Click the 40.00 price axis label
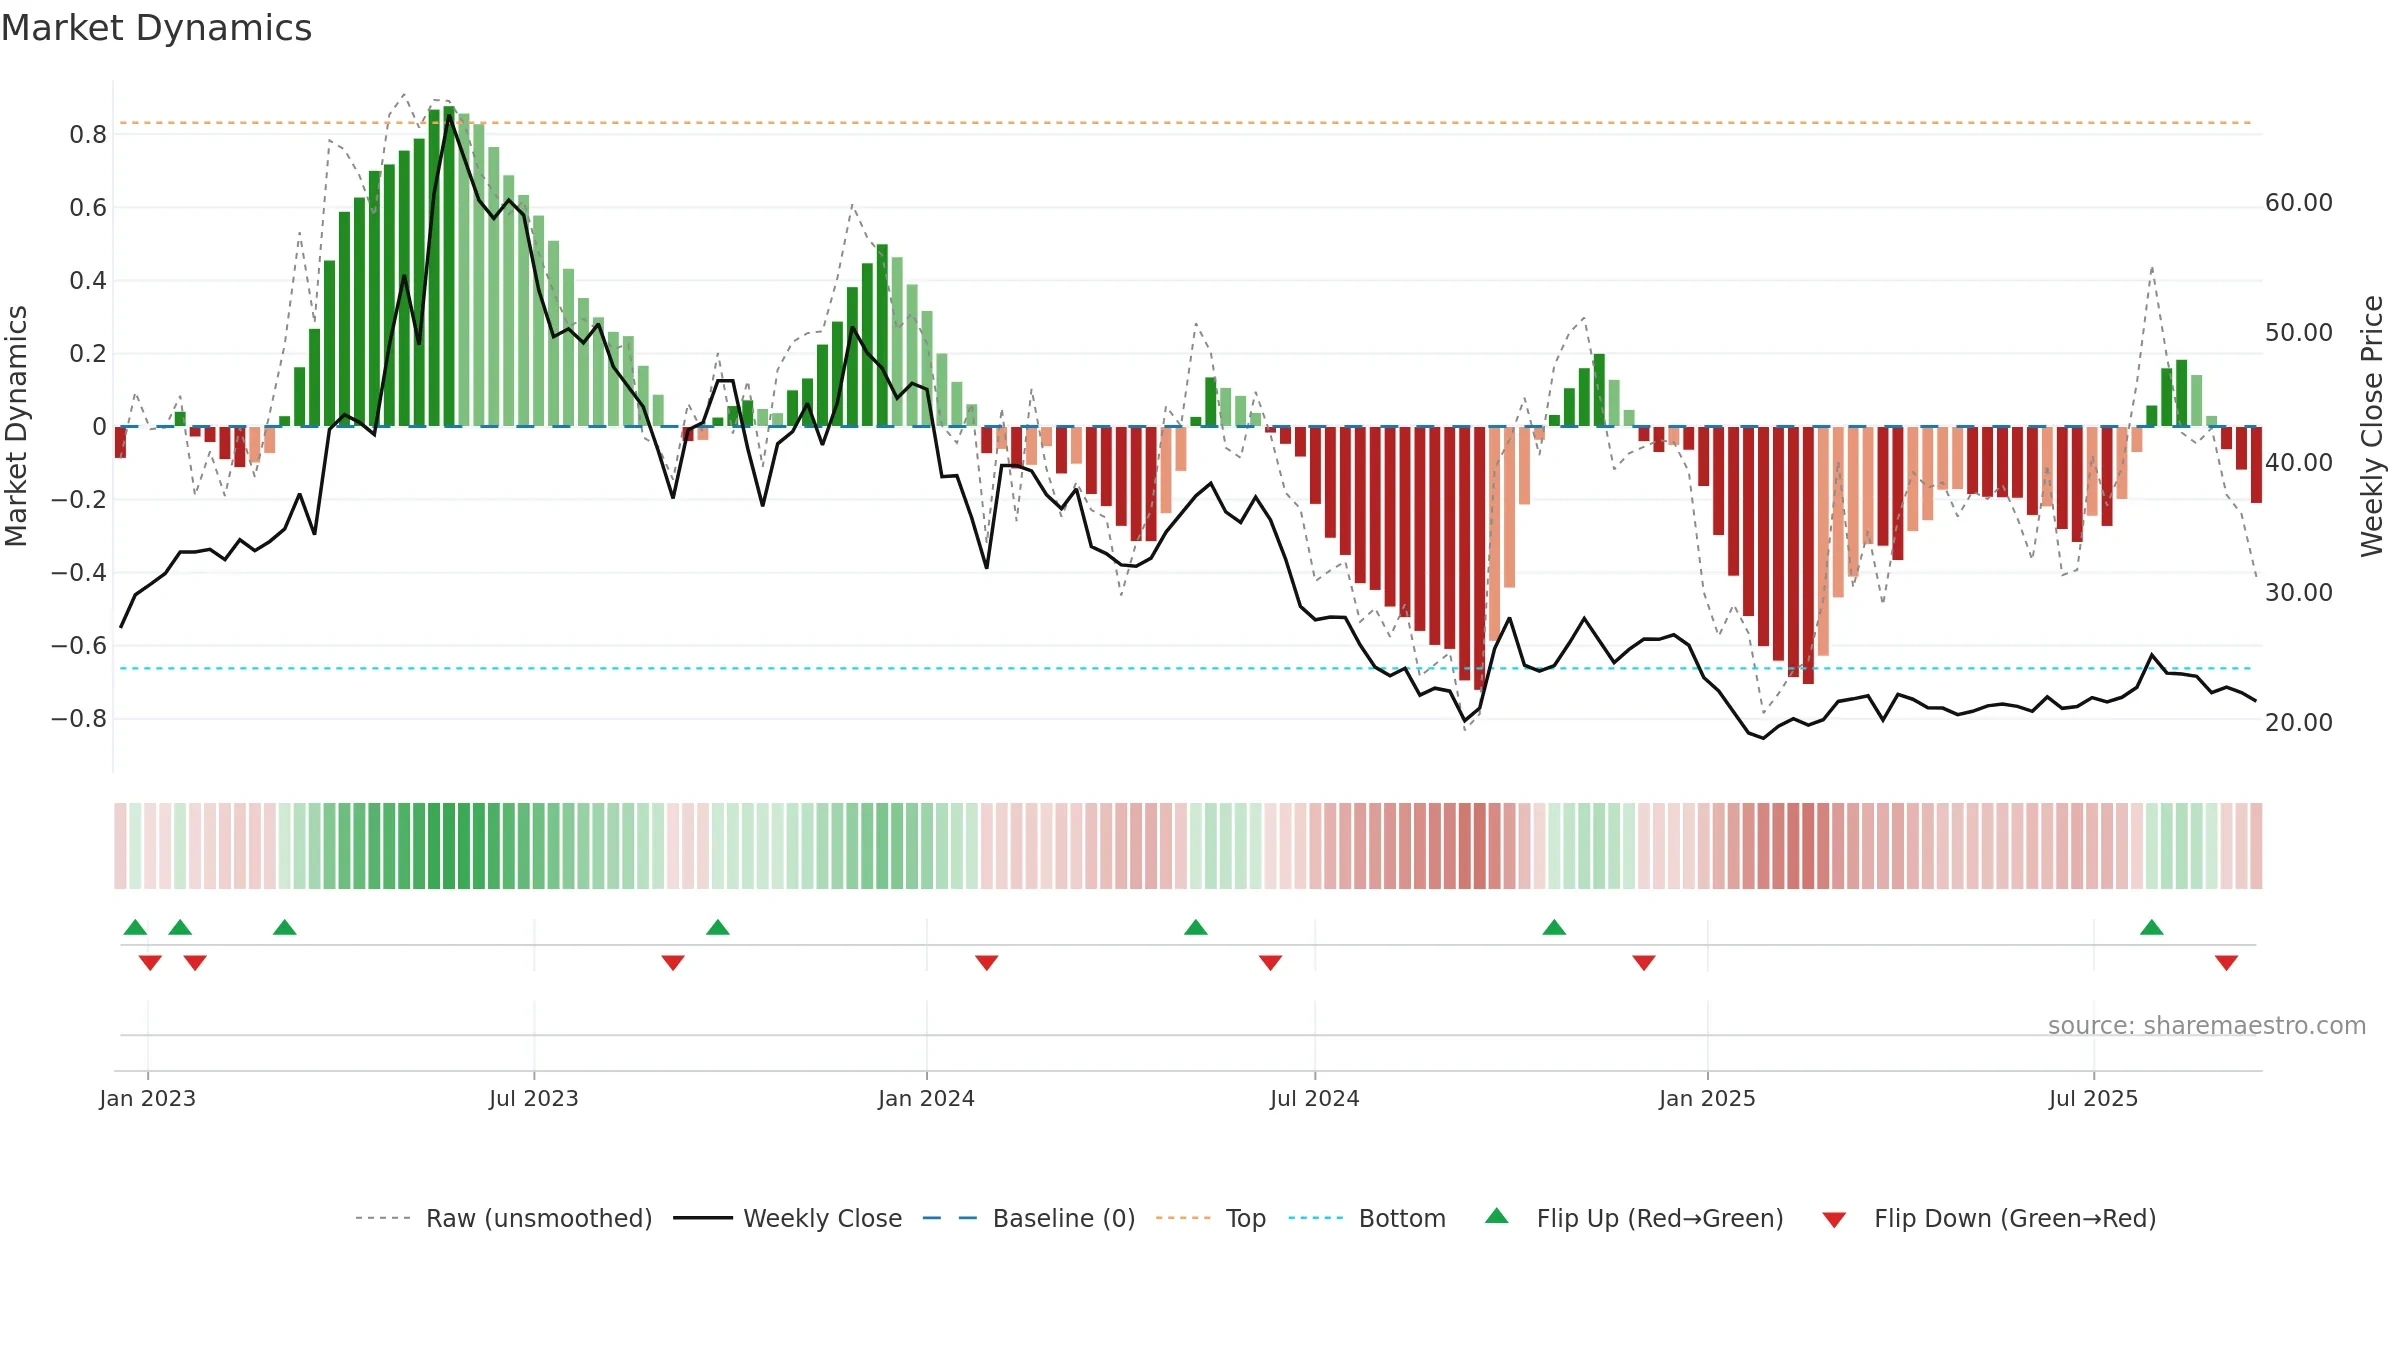The width and height of the screenshot is (2400, 1350). (2299, 463)
